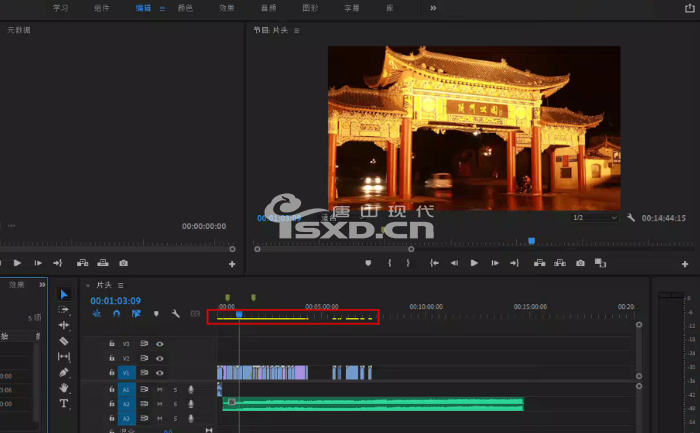Open 节目: 片头 Program Monitor panel menu
Image resolution: width=700 pixels, height=433 pixels.
[297, 31]
